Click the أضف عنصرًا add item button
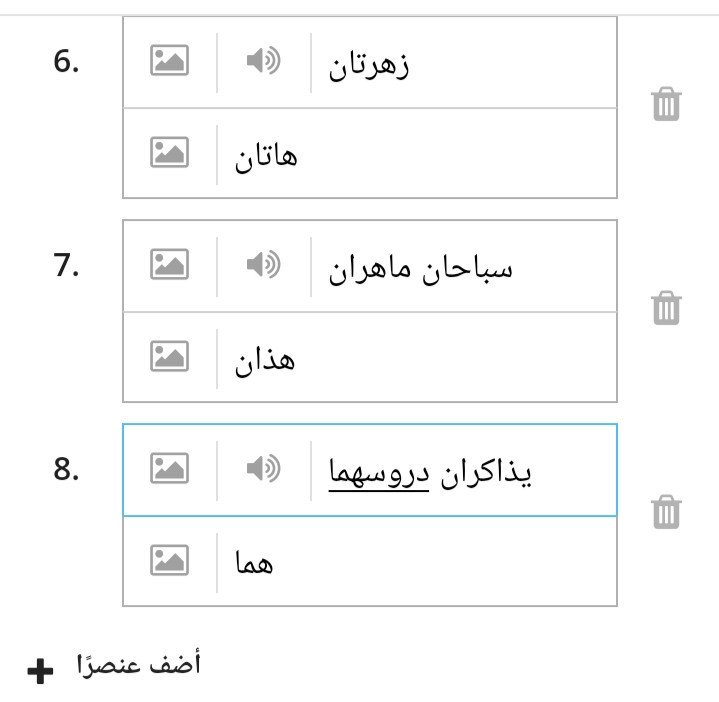The height and width of the screenshot is (702, 719). (139, 664)
